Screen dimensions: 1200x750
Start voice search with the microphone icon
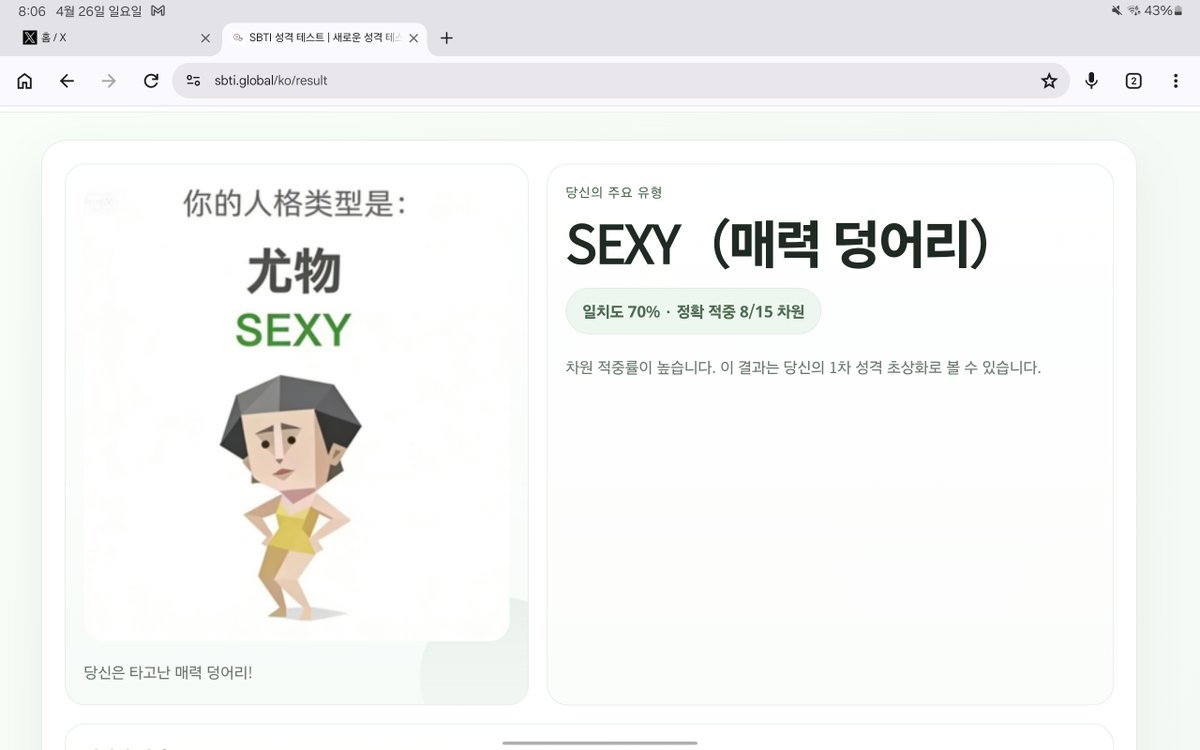(x=1091, y=81)
